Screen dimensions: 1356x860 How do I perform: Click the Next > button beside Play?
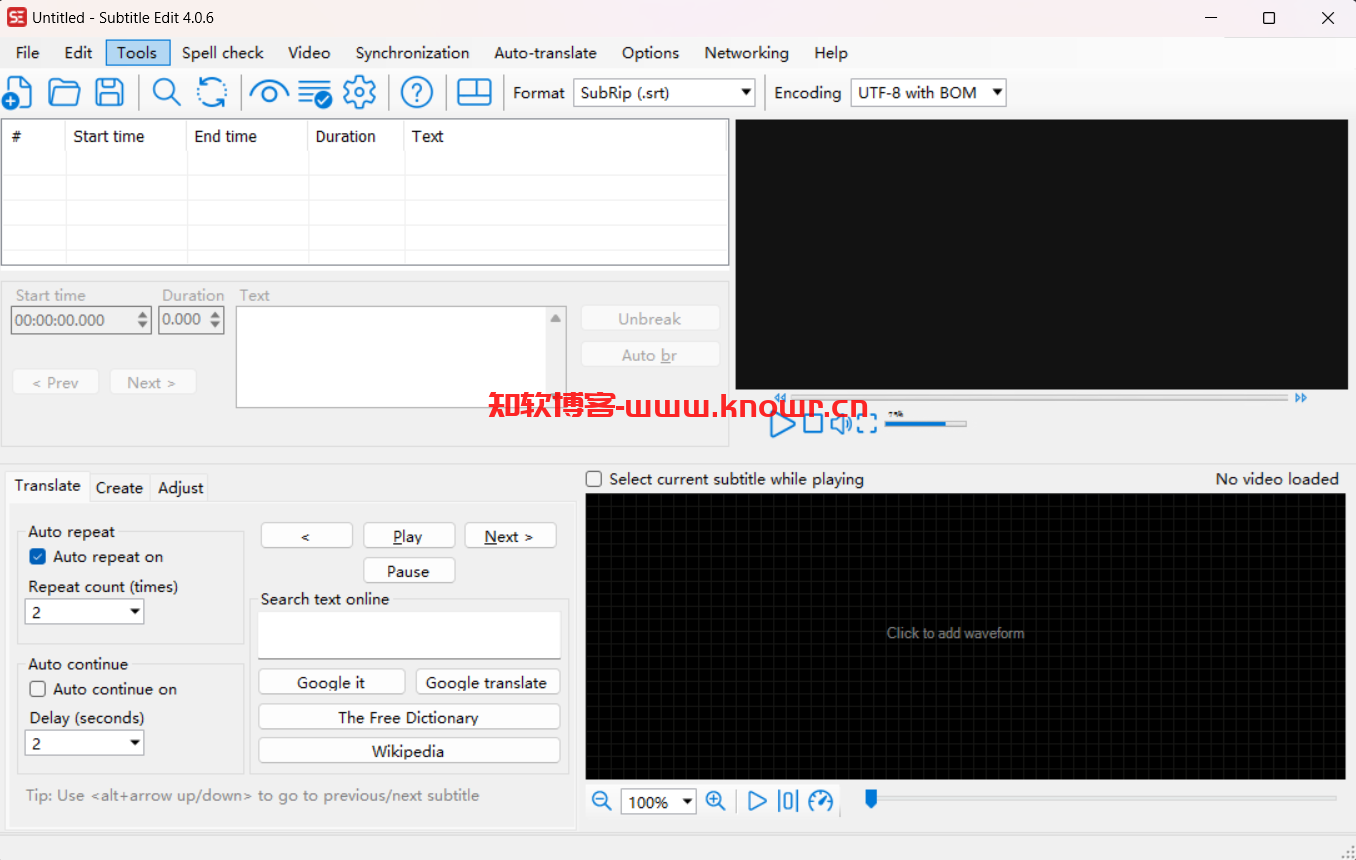pyautogui.click(x=510, y=536)
